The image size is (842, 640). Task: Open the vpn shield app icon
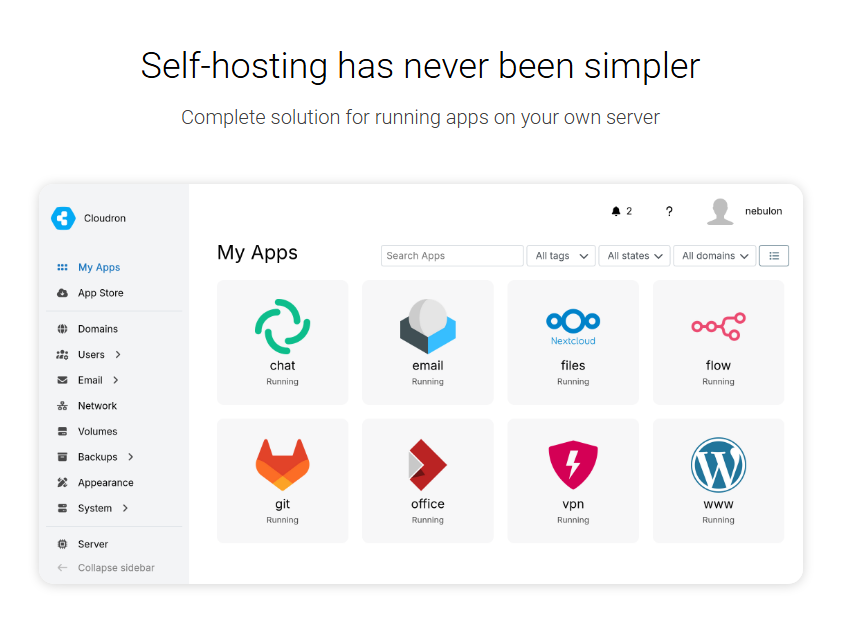[573, 464]
